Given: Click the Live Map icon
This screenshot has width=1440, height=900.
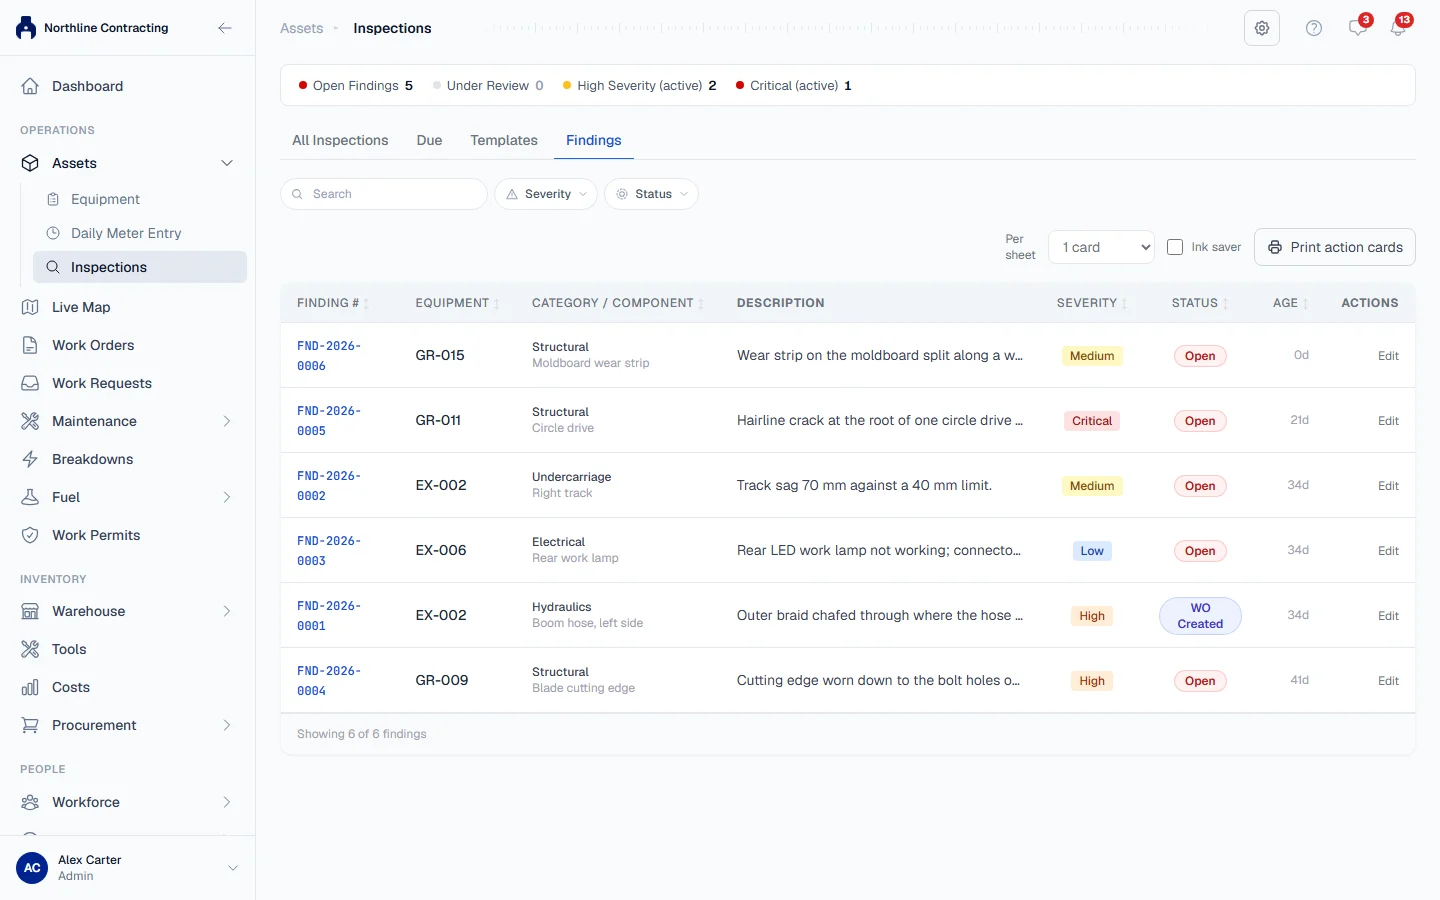Looking at the screenshot, I should click(x=30, y=307).
